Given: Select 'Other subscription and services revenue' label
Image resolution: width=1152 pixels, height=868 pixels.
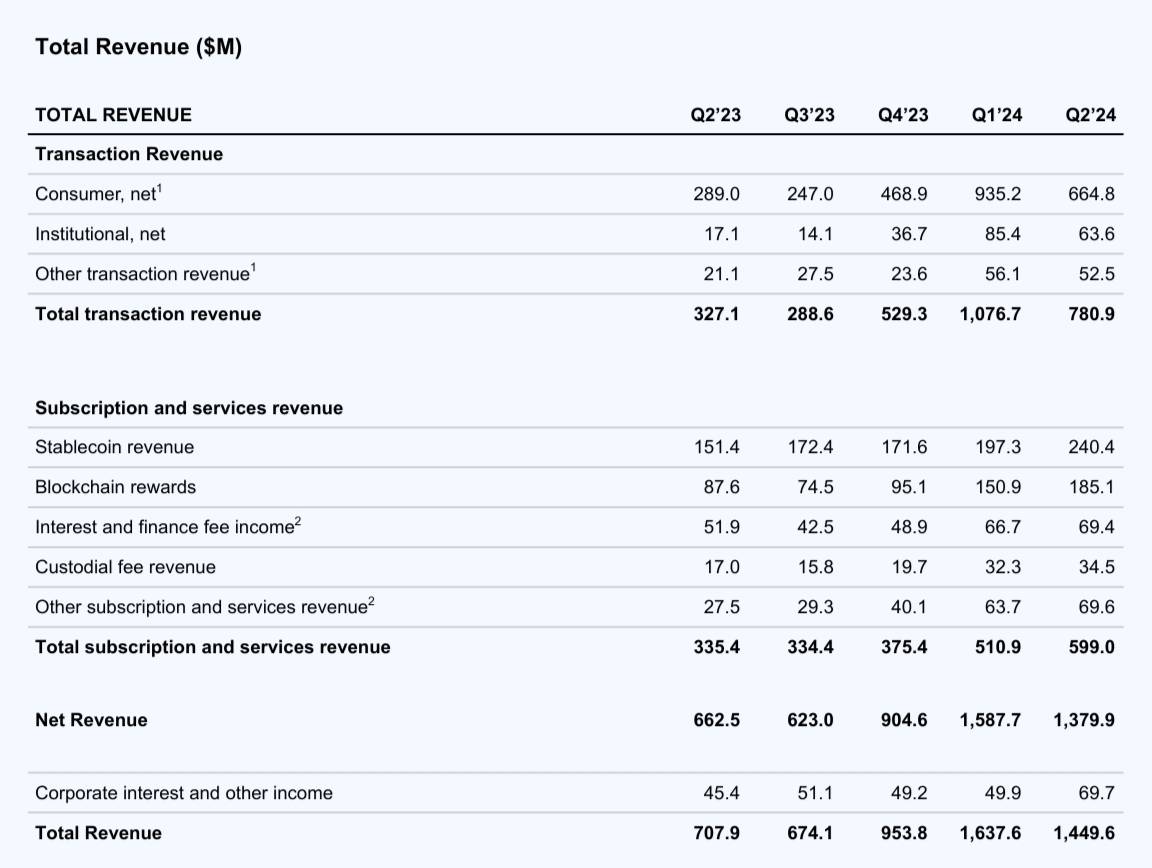Looking at the screenshot, I should click(205, 606).
